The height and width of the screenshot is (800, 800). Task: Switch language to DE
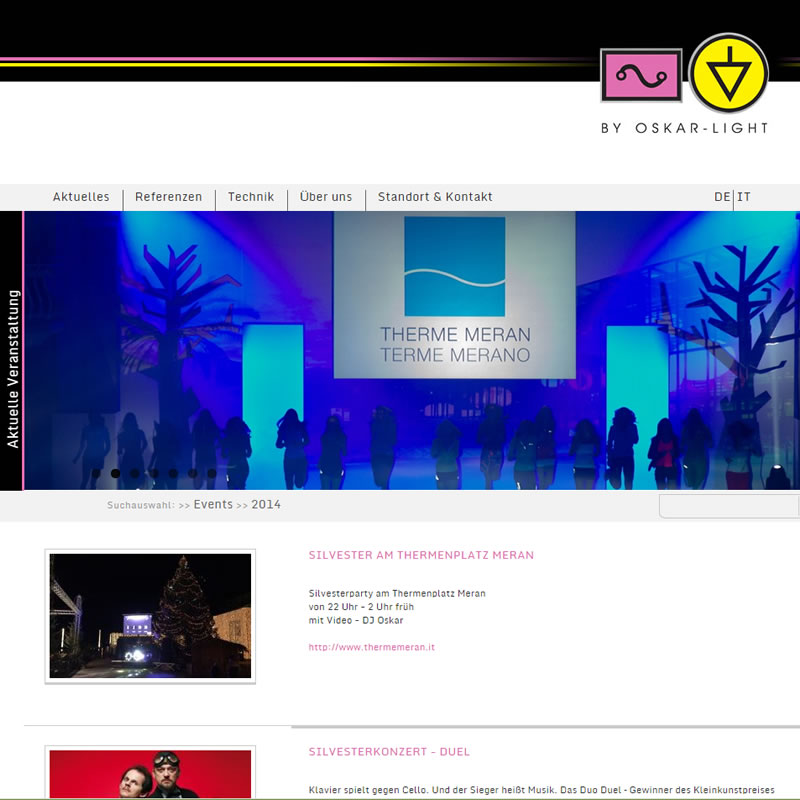pyautogui.click(x=722, y=197)
